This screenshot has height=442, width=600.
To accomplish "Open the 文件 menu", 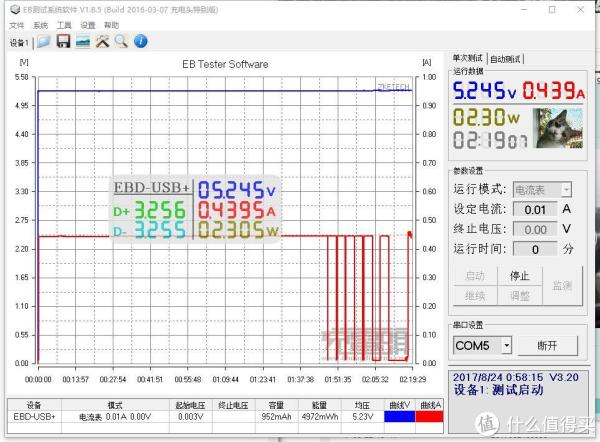I will pos(16,25).
